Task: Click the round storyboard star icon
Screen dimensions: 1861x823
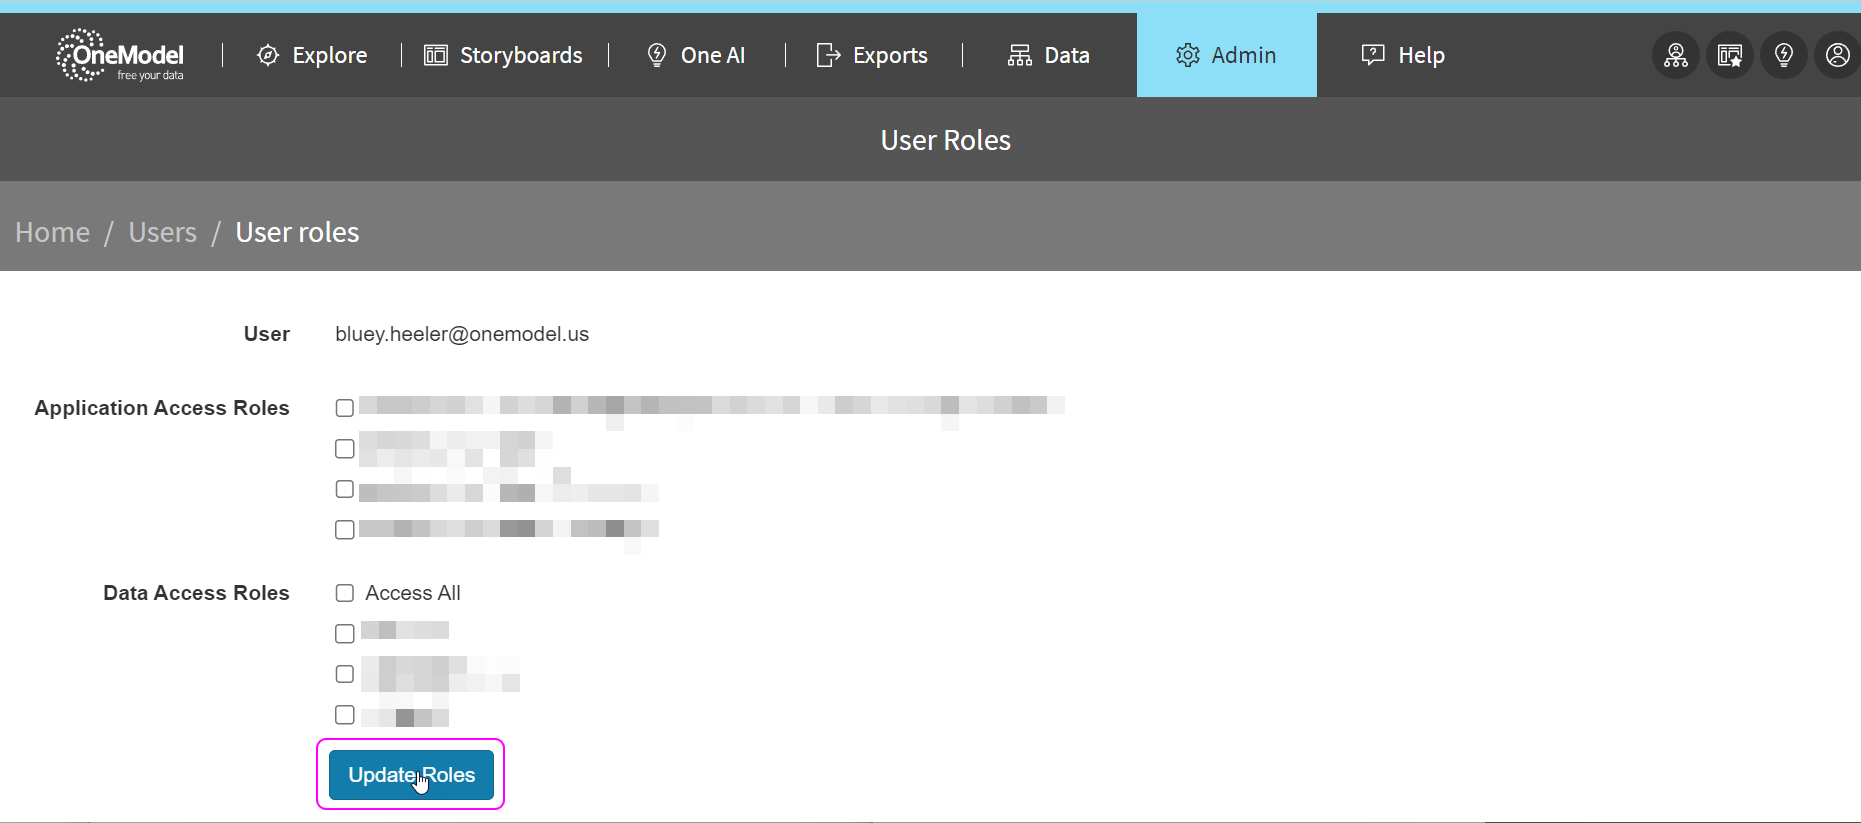Action: pyautogui.click(x=1730, y=55)
